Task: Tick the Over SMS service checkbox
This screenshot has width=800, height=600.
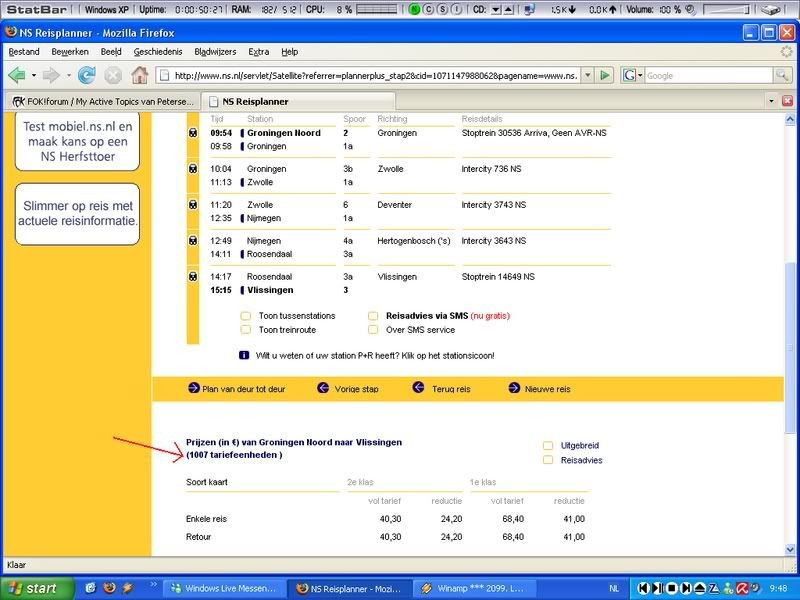Action: click(373, 330)
